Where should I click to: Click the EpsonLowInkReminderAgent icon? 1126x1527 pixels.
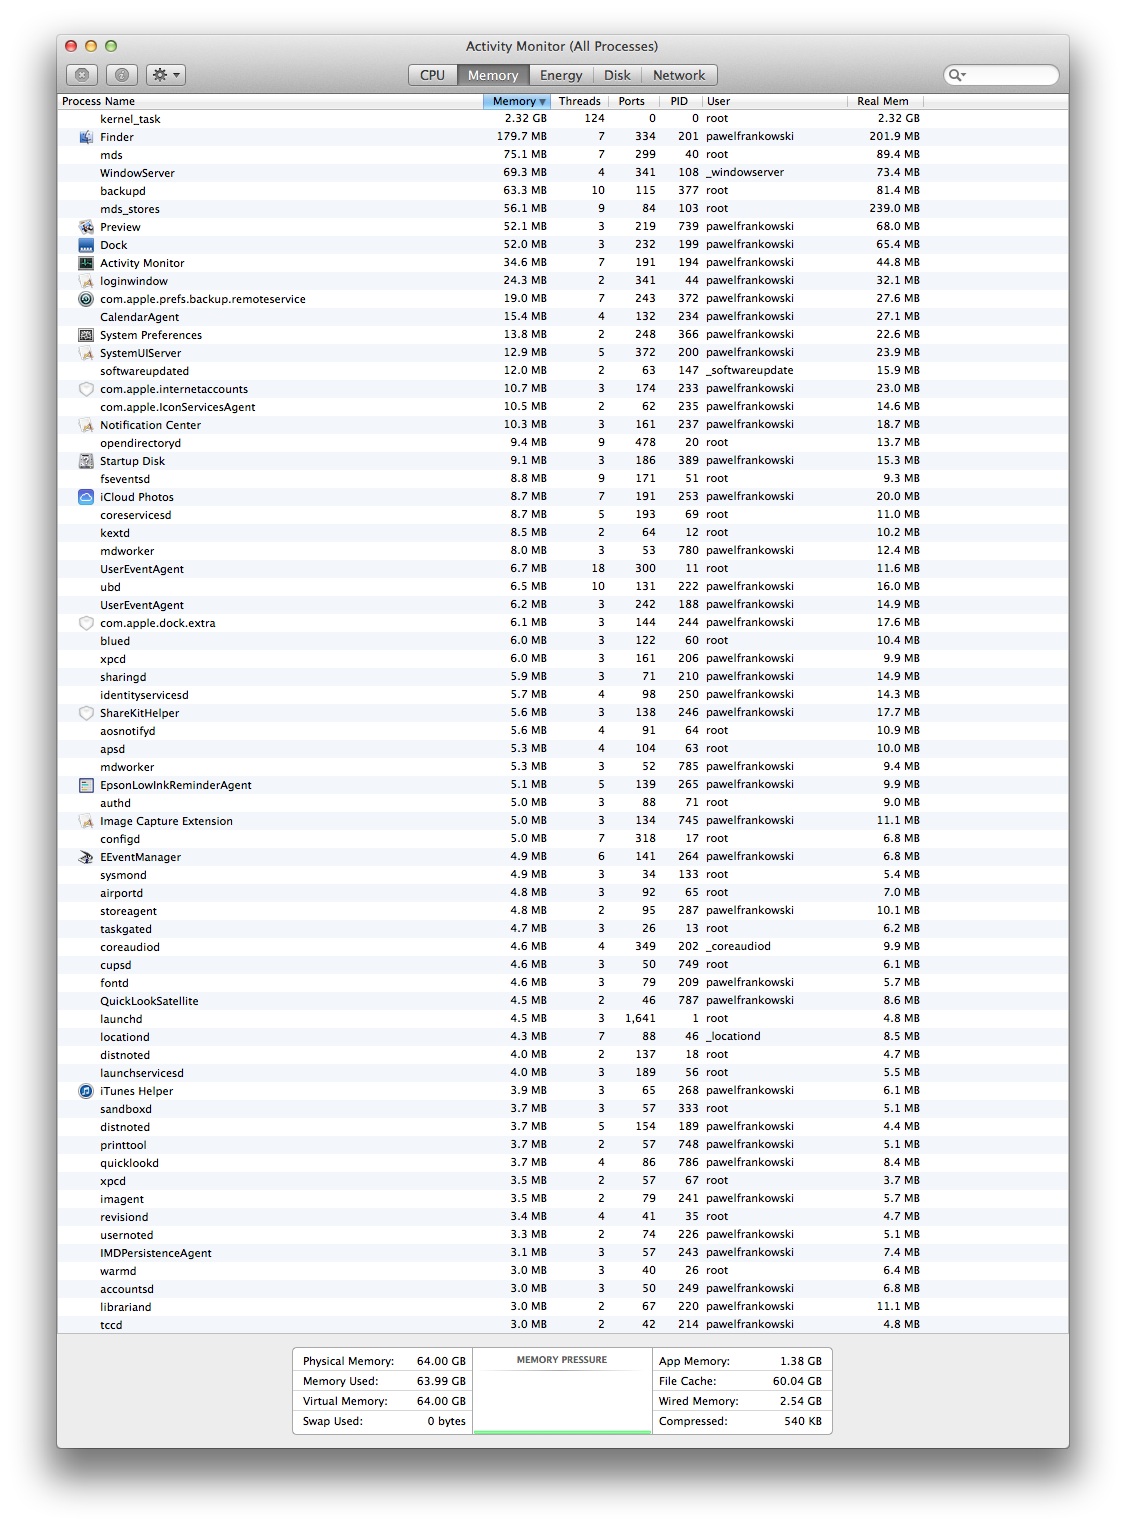[86, 785]
